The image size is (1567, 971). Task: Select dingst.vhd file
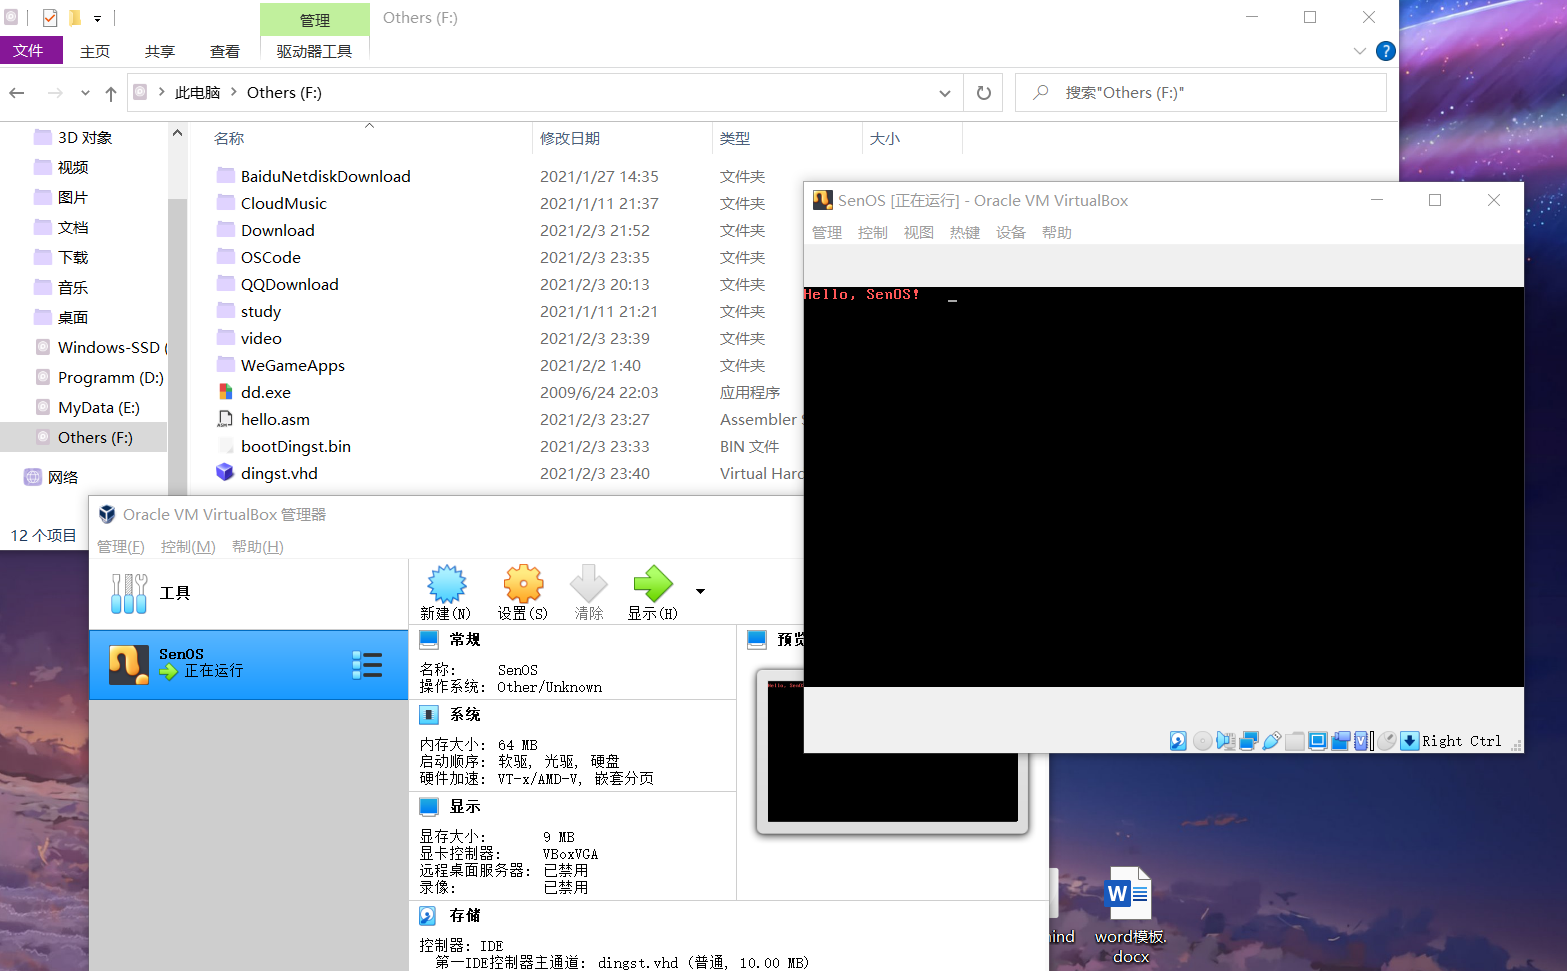(x=279, y=473)
